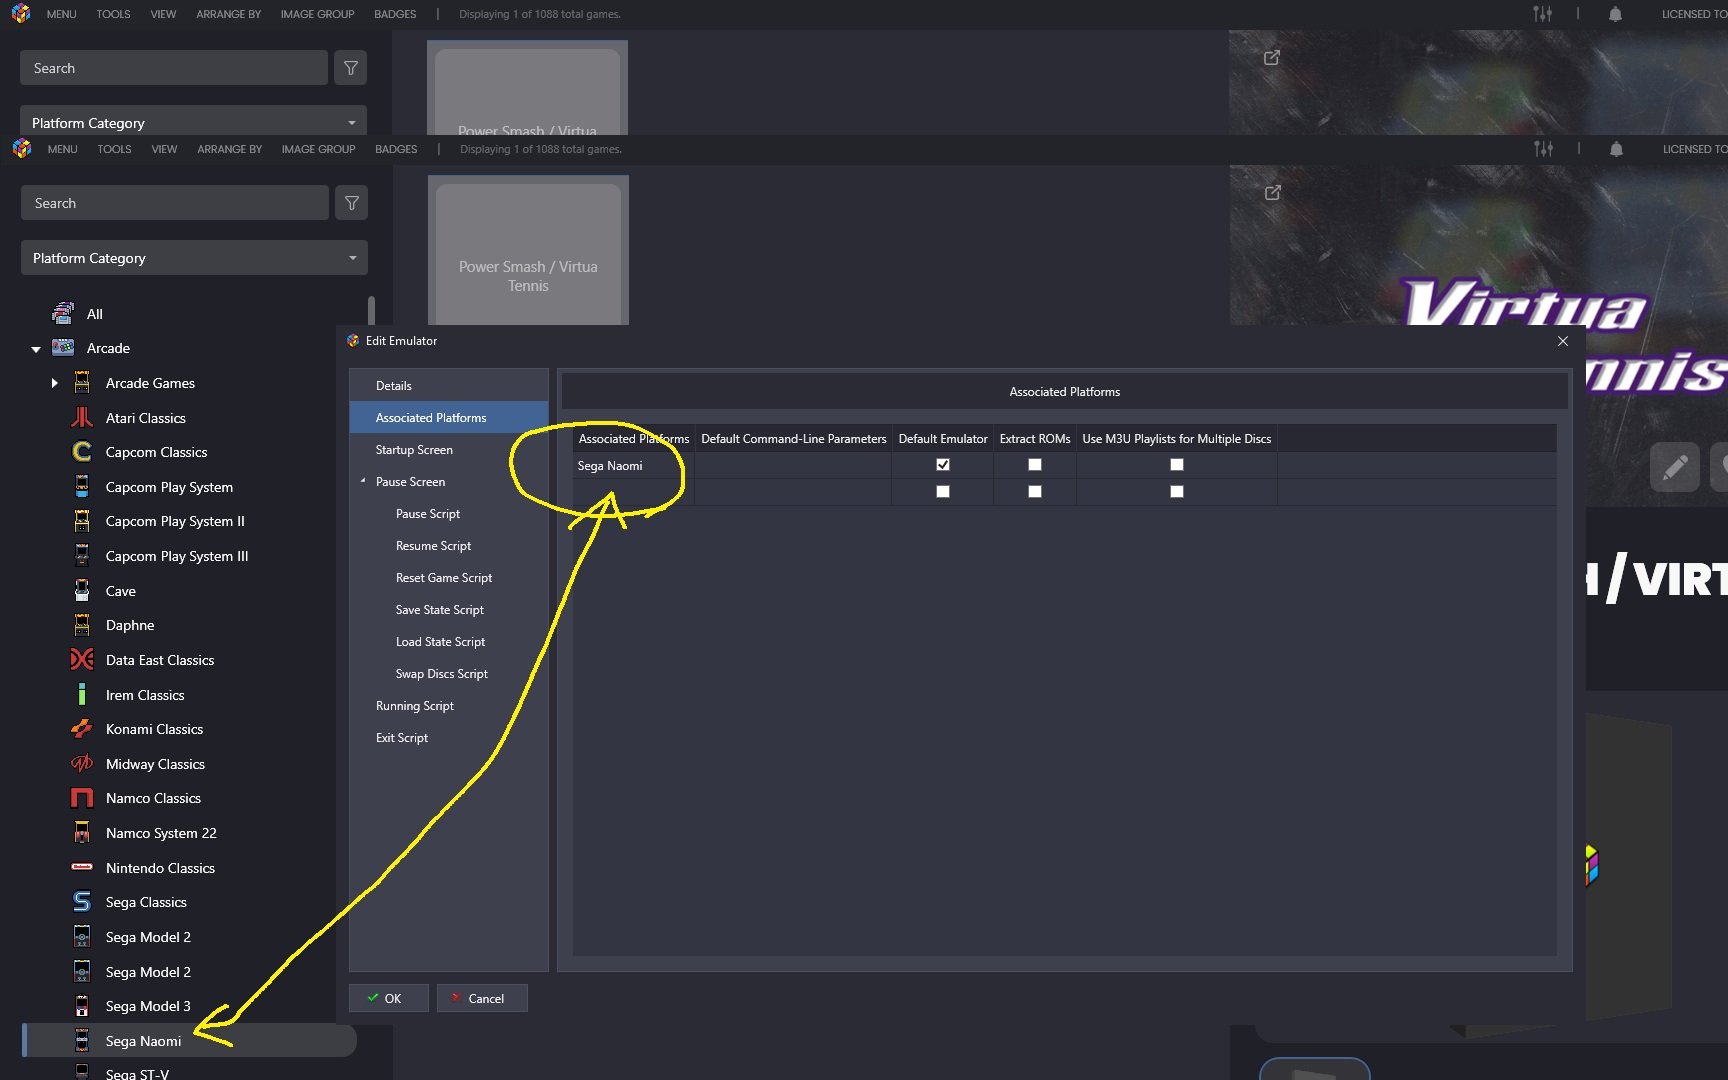Click the upper notifications bell icon
Screen dimensions: 1728x1080
(x=1615, y=14)
